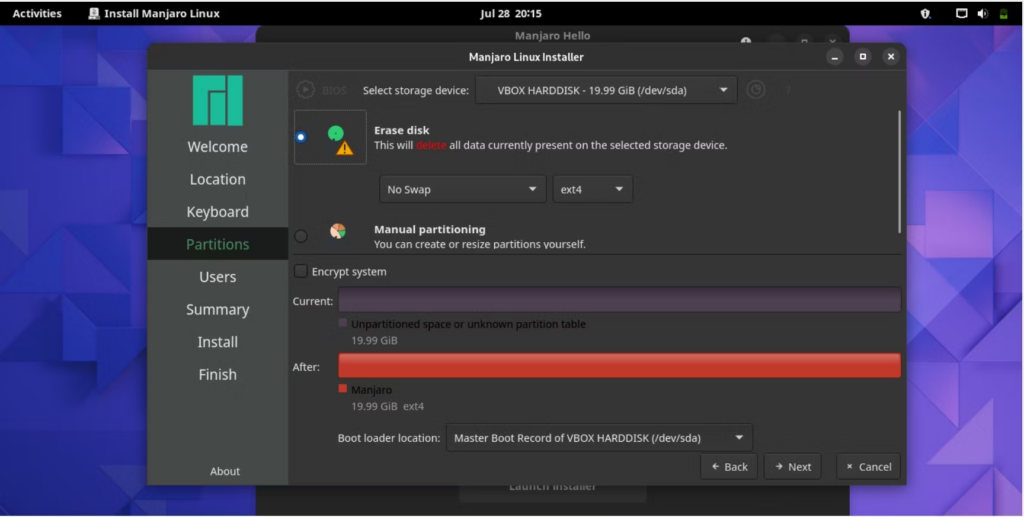
Task: Select the Erase disk radio button
Action: [x=301, y=137]
